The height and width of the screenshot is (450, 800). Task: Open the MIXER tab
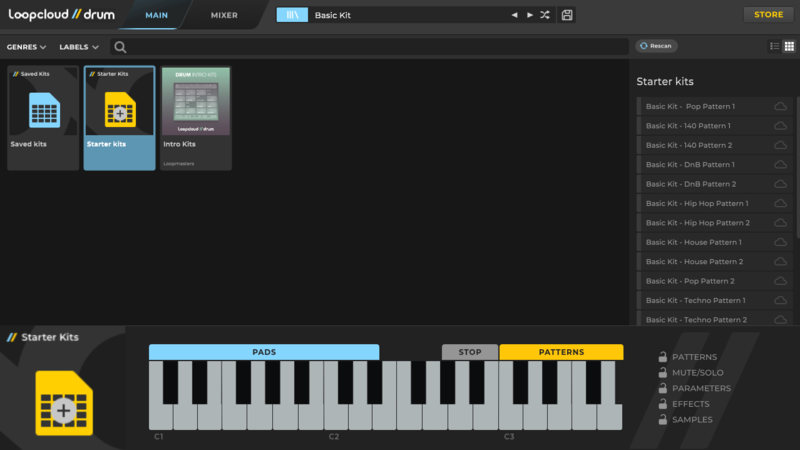tap(224, 15)
